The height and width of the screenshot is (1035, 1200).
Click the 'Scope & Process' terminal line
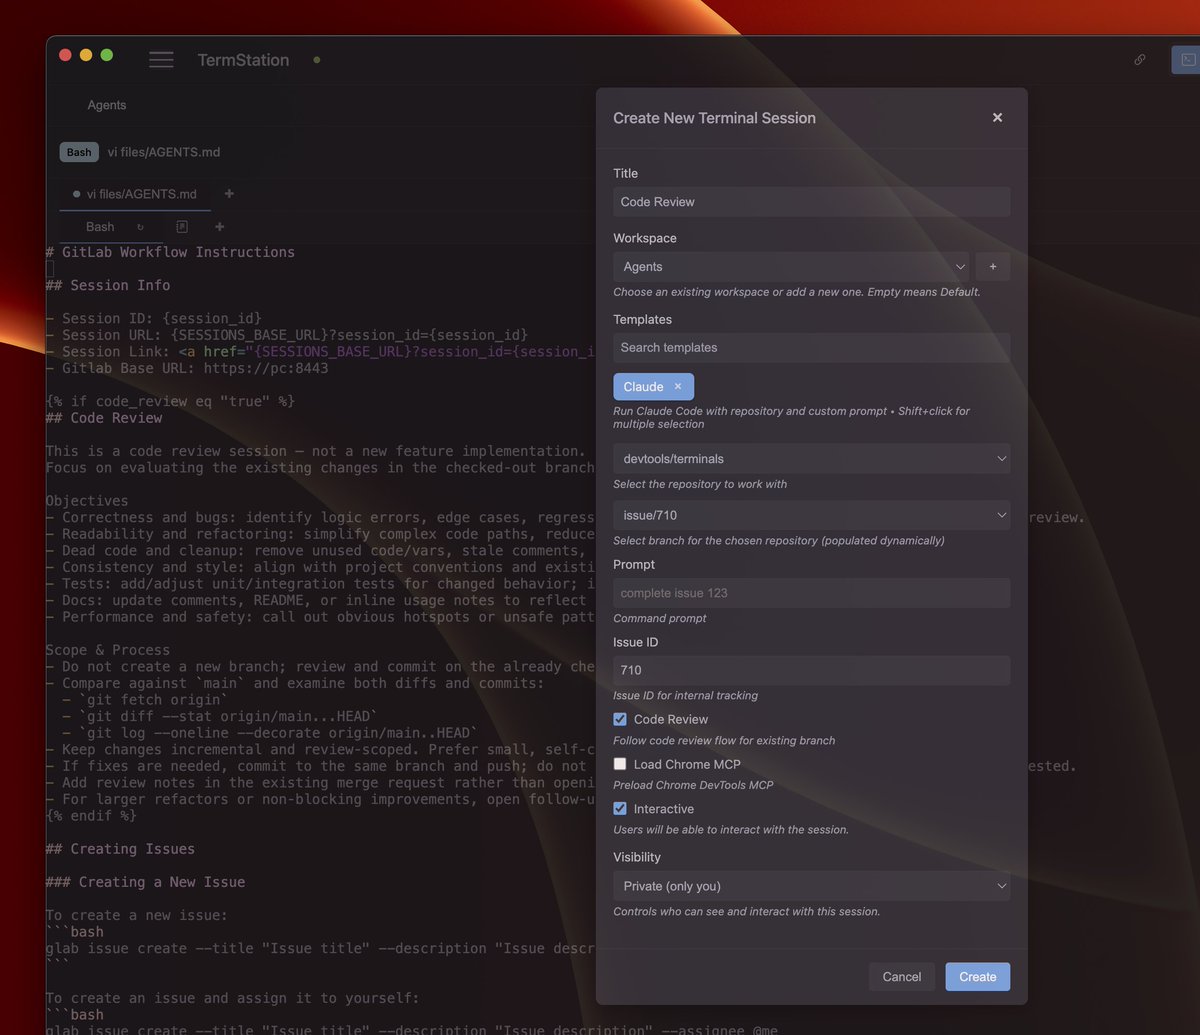(108, 650)
